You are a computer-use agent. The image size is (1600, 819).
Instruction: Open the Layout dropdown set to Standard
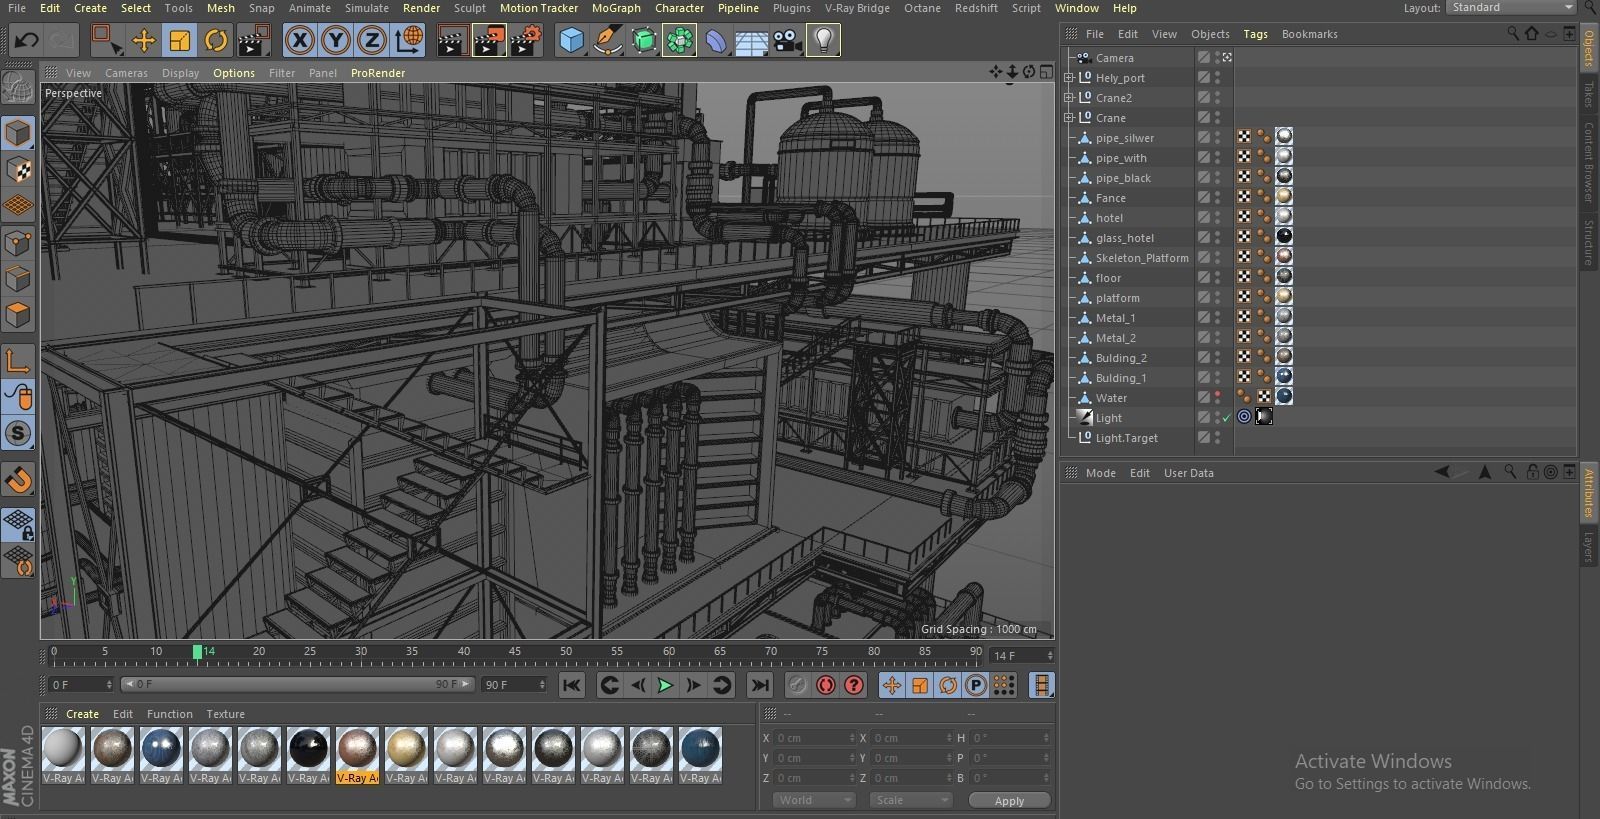tap(1511, 7)
